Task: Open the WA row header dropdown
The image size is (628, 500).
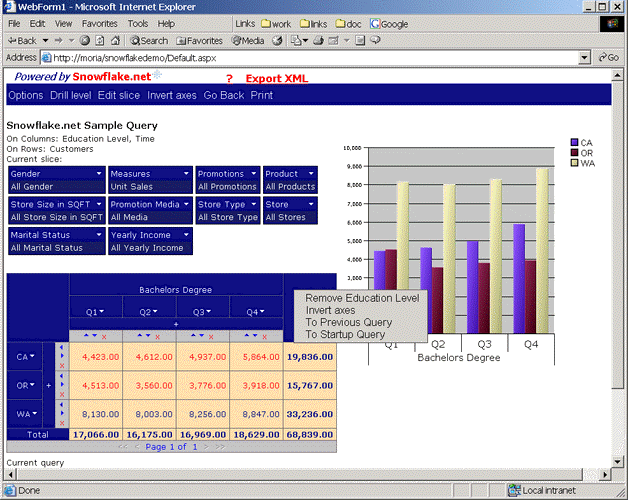Action: 35,413
